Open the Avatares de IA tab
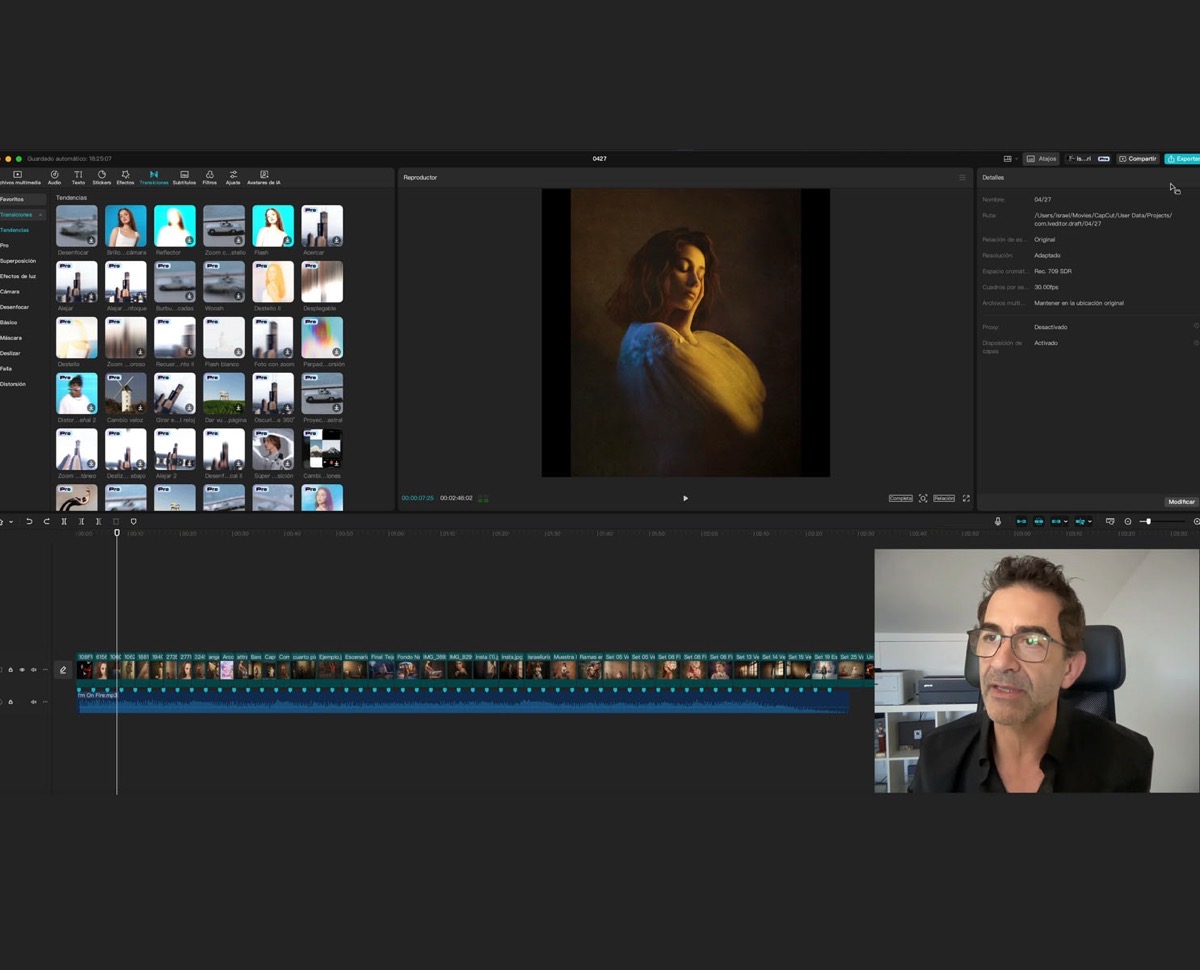This screenshot has height=970, width=1200. pyautogui.click(x=264, y=178)
